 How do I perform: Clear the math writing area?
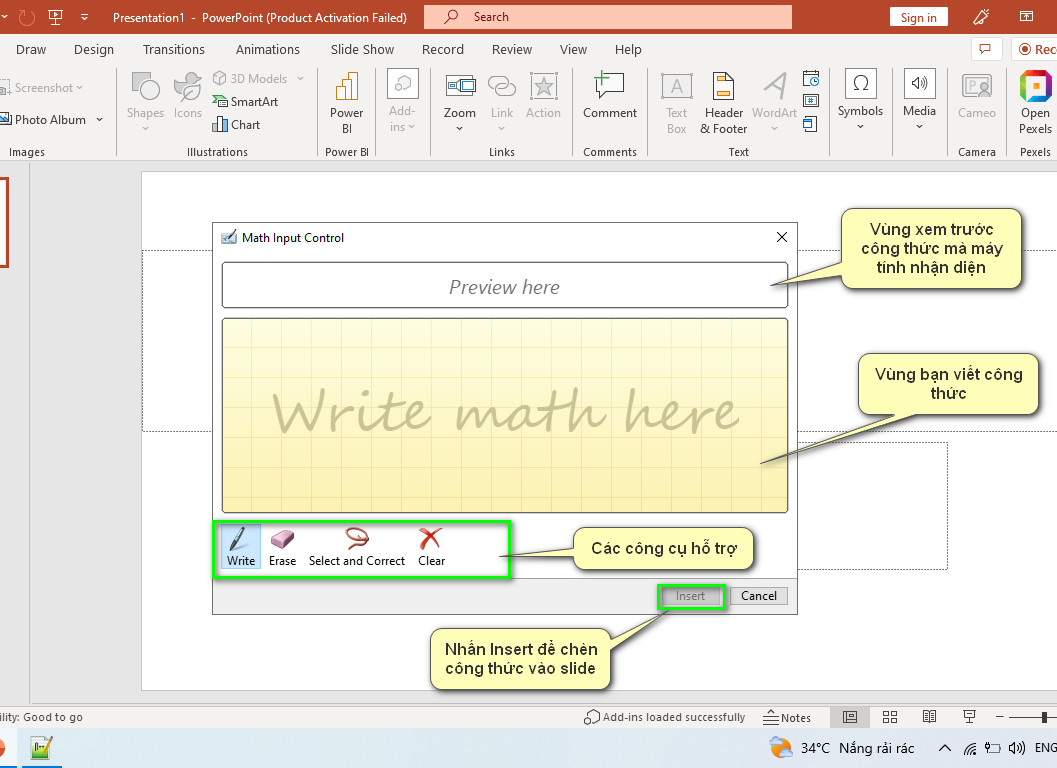(x=431, y=547)
